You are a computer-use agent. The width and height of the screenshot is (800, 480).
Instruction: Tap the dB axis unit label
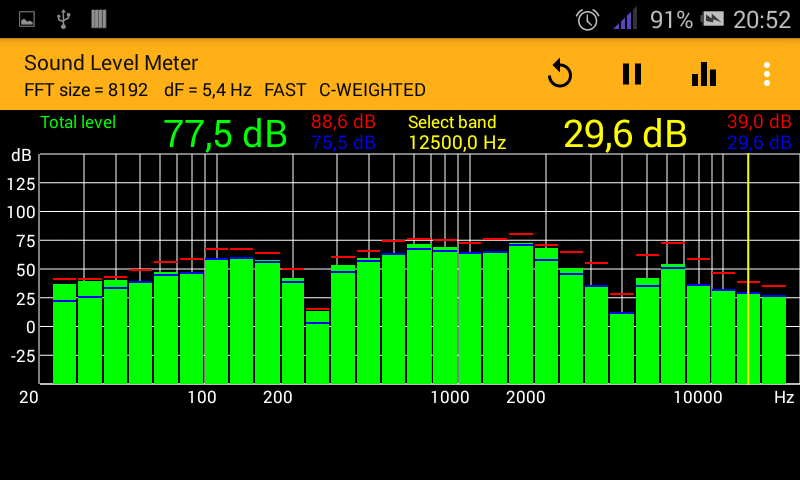click(x=21, y=155)
